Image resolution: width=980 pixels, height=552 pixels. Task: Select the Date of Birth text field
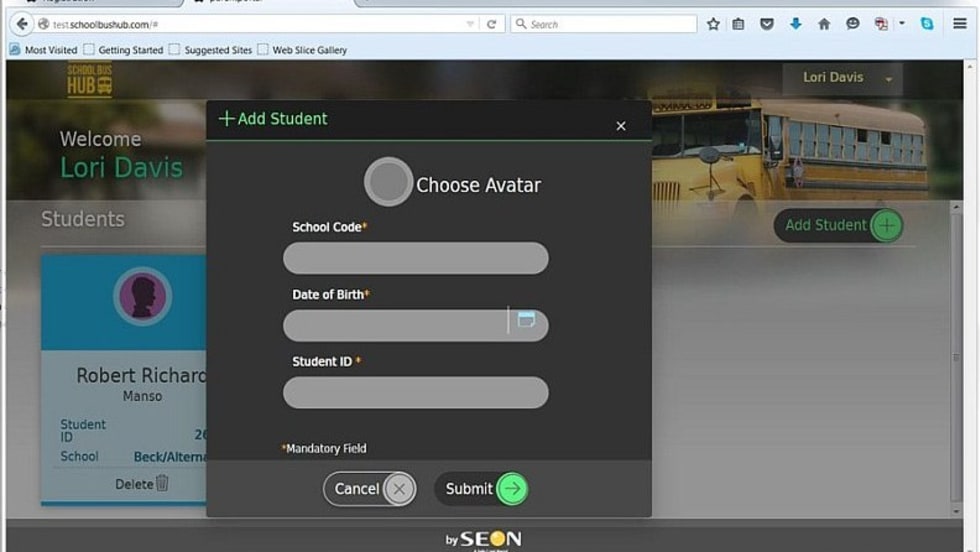tap(397, 325)
